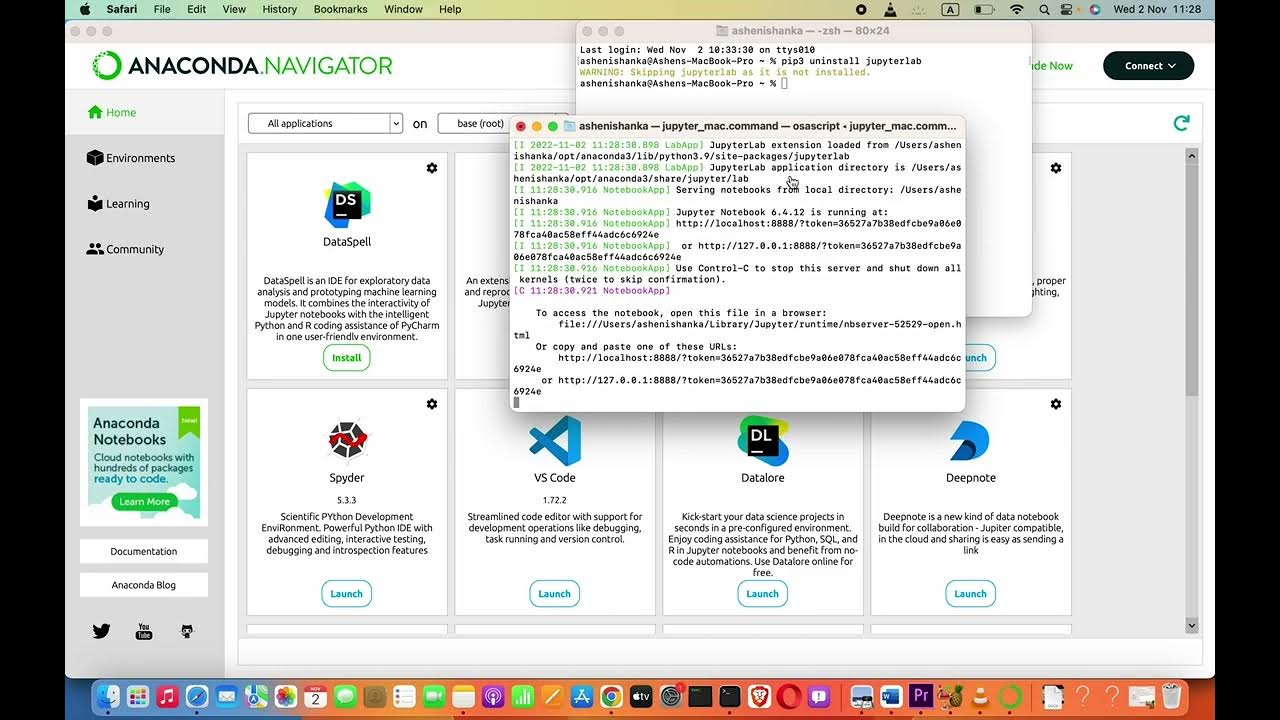Open the Documentation link
This screenshot has width=1280, height=720.
pyautogui.click(x=144, y=551)
